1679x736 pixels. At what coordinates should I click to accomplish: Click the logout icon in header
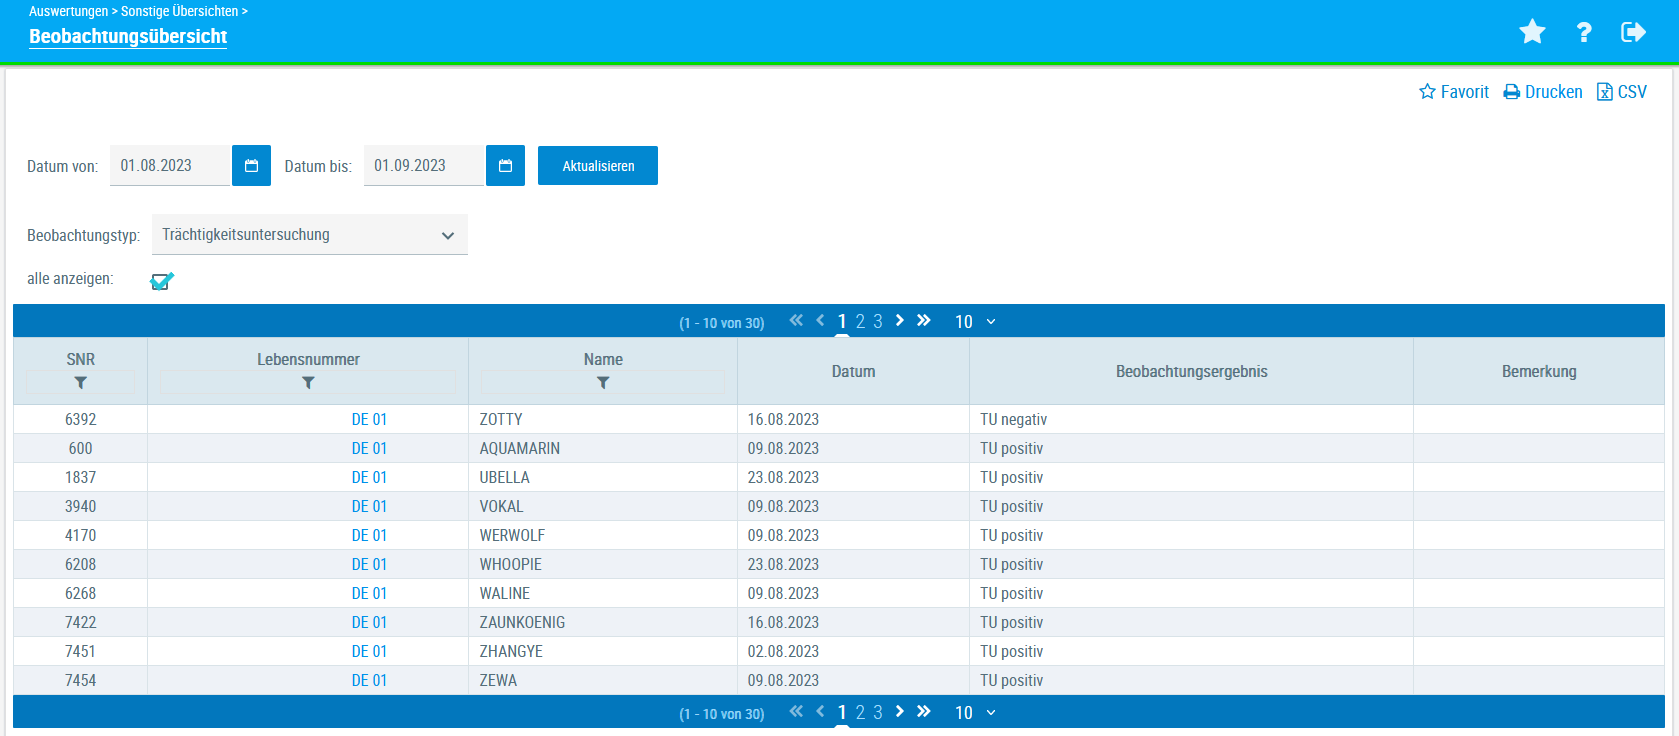tap(1632, 32)
